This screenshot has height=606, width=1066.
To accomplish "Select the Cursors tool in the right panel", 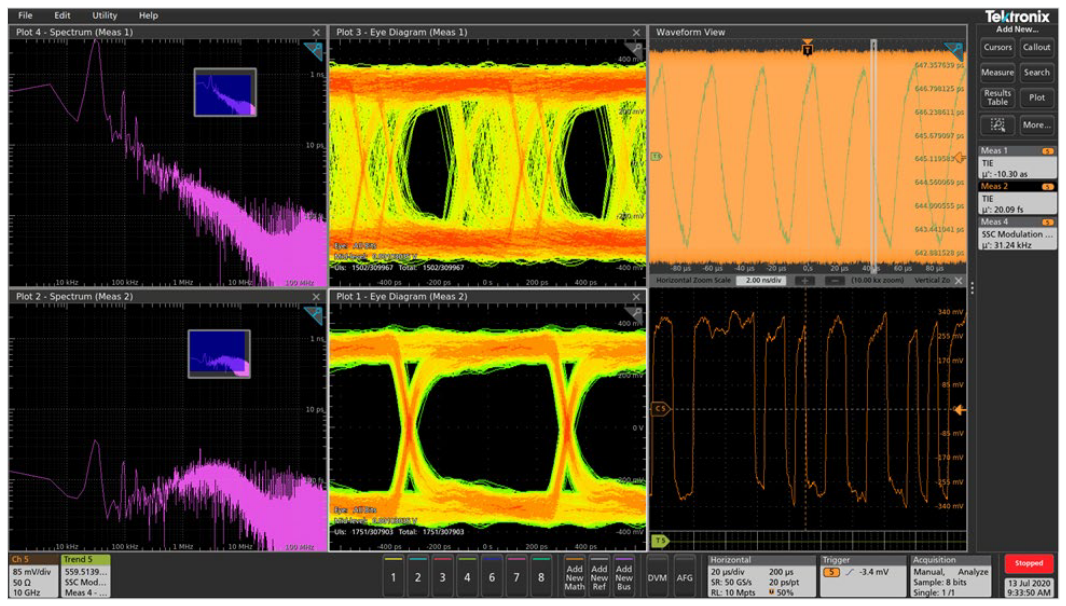I will (x=997, y=46).
